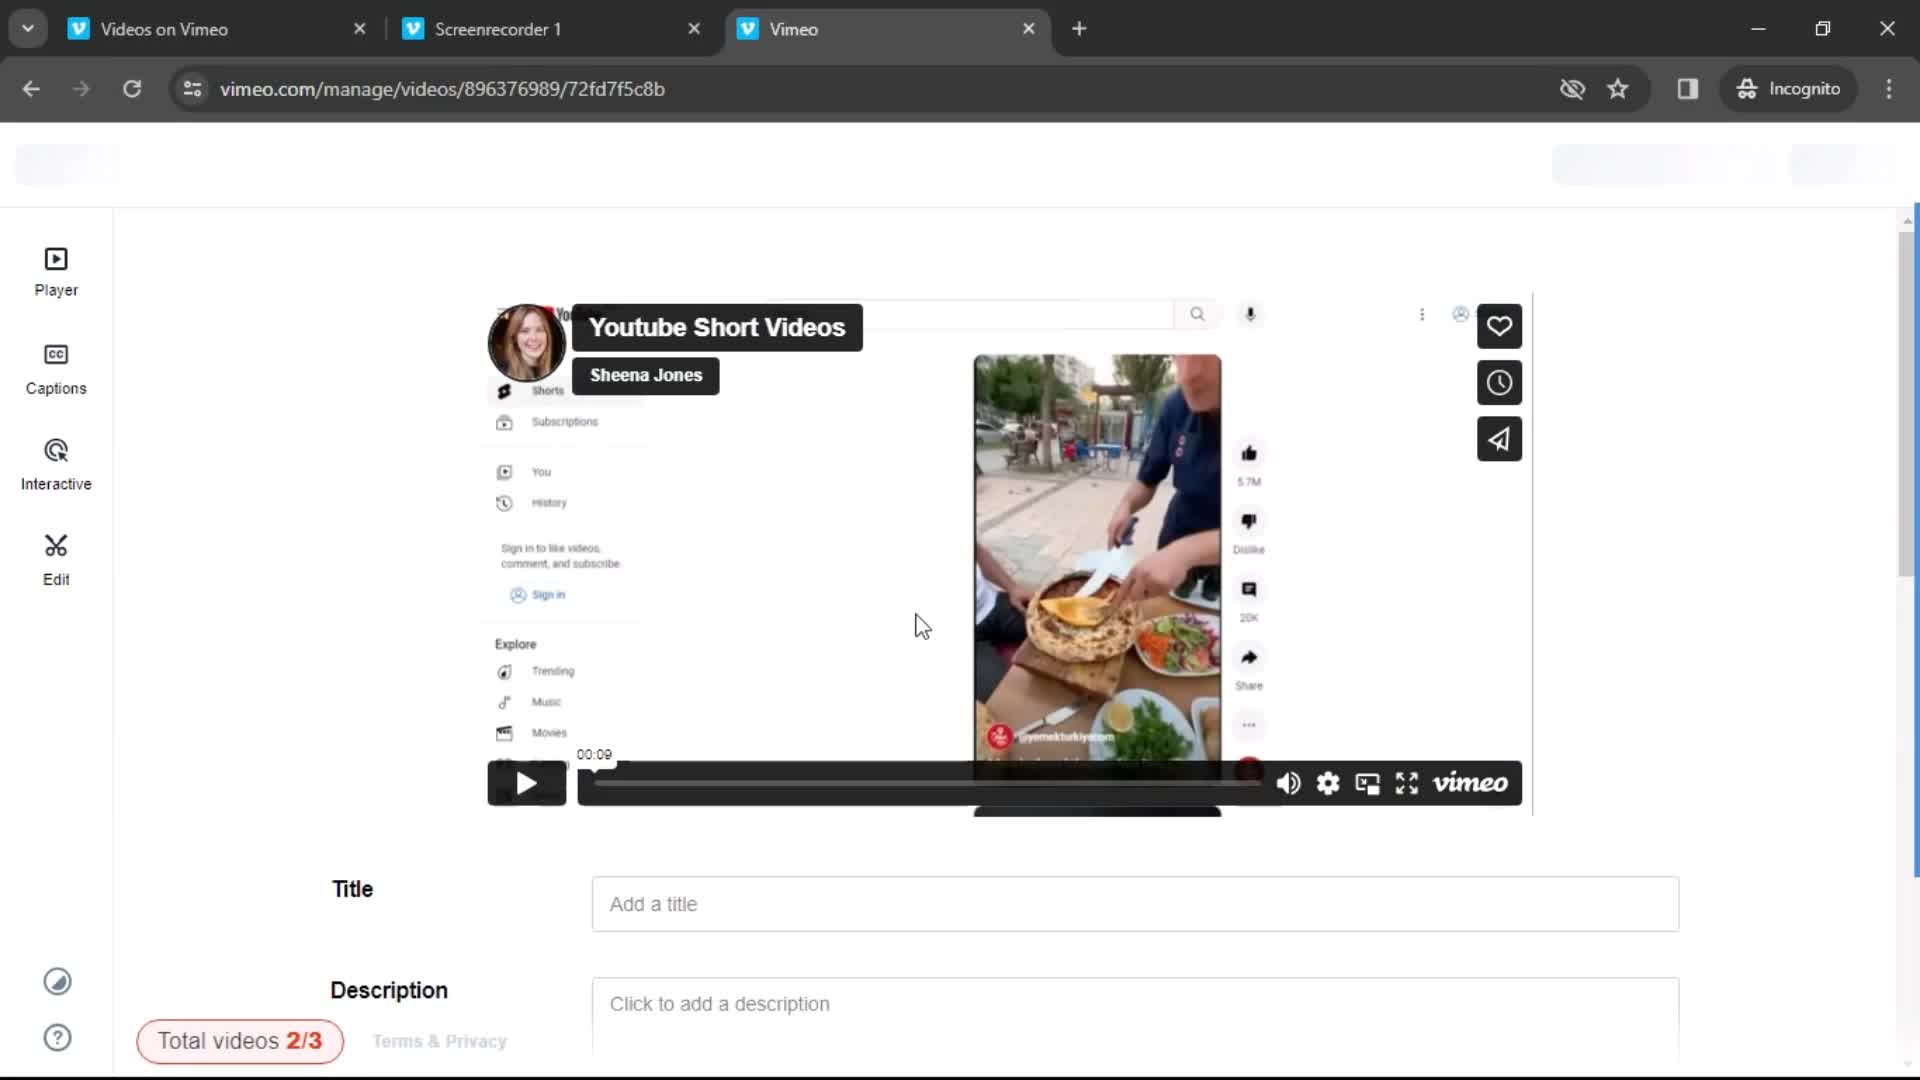The image size is (1920, 1080).
Task: Click the Sheena Jones avatar
Action: [x=526, y=343]
